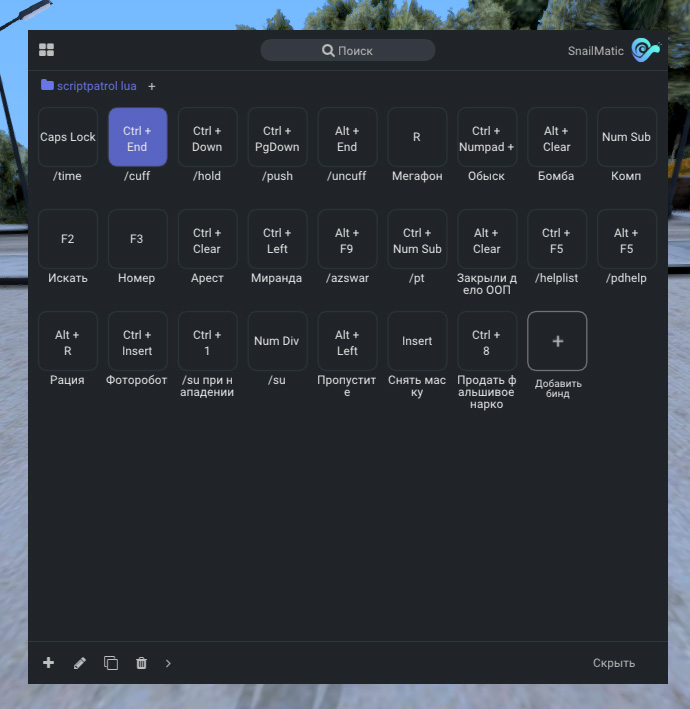690x709 pixels.
Task: Select the F3 Номер bind tile
Action: 137,239
